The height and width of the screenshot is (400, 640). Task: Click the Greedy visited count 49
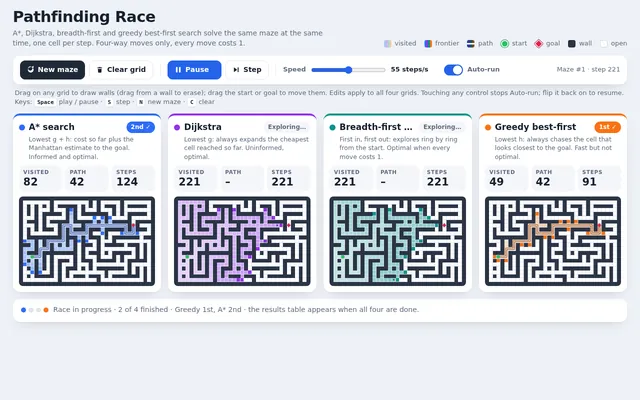coord(496,182)
